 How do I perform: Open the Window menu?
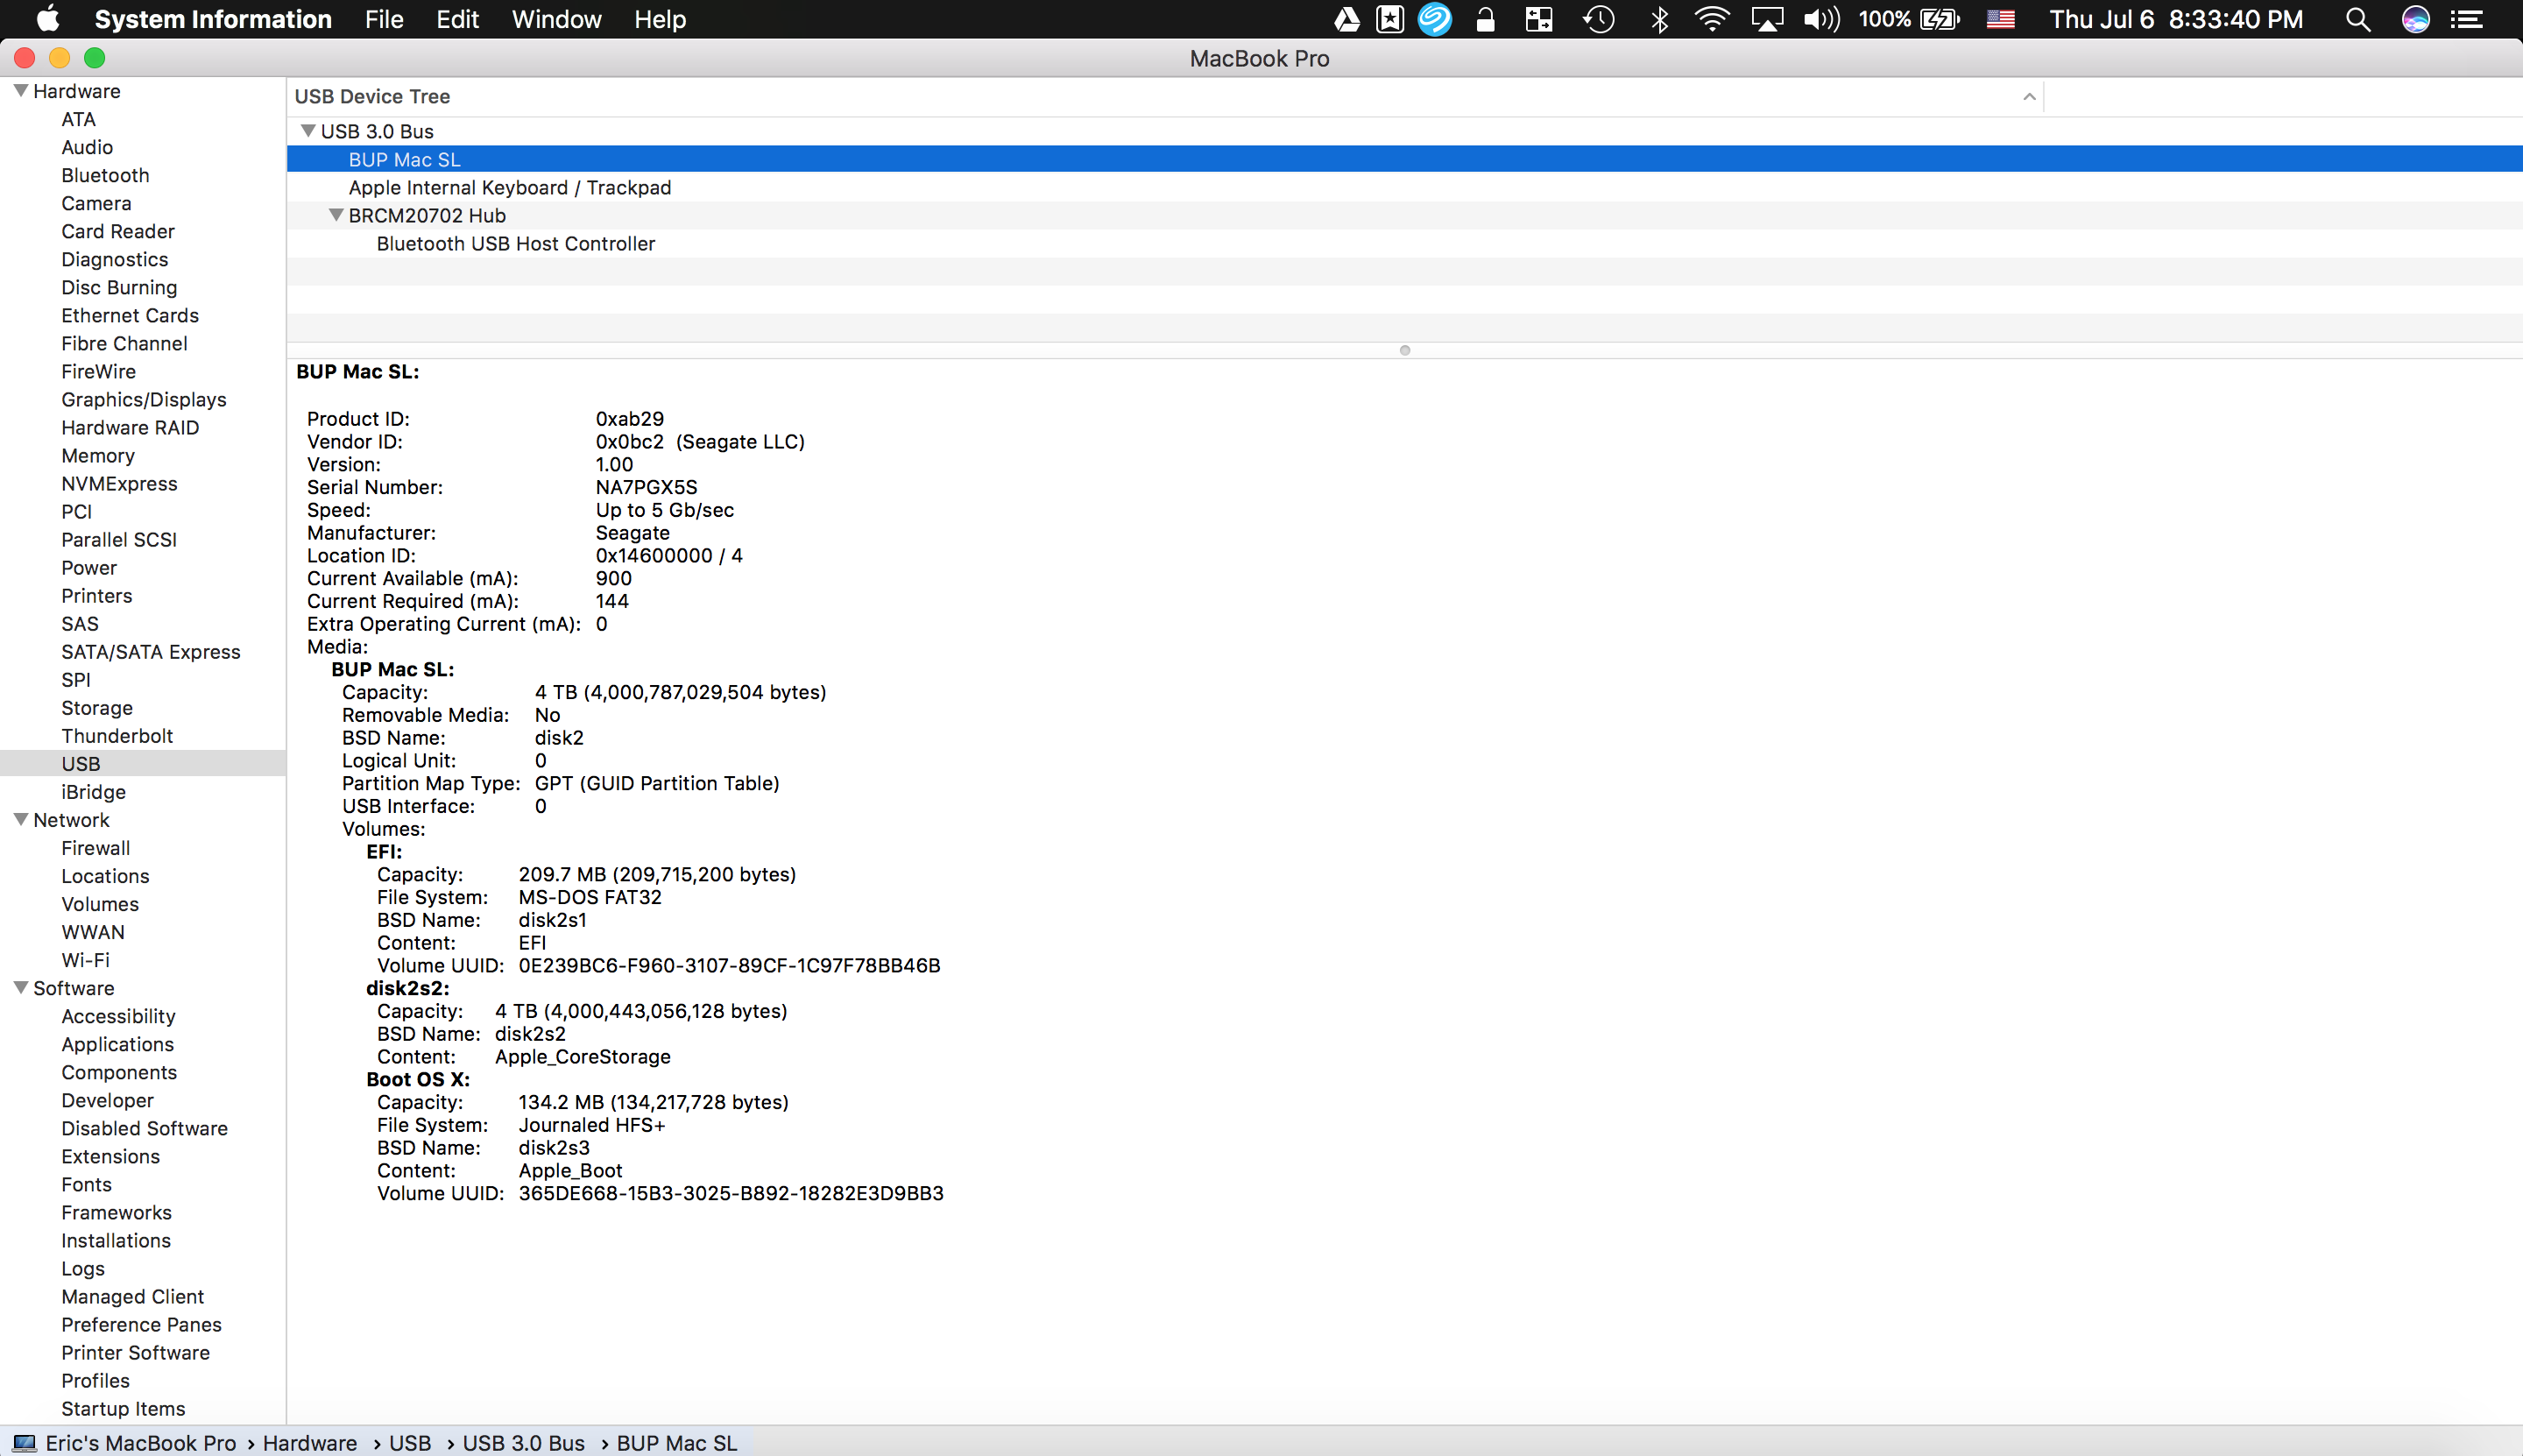coord(556,20)
